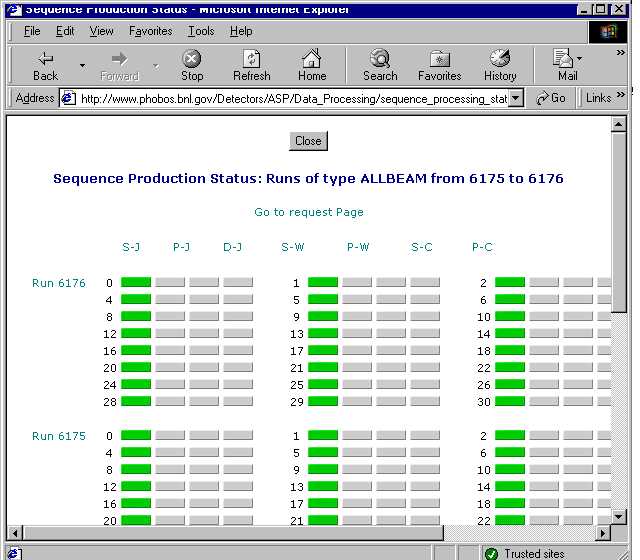Reload the page with Refresh icon

coord(251,59)
